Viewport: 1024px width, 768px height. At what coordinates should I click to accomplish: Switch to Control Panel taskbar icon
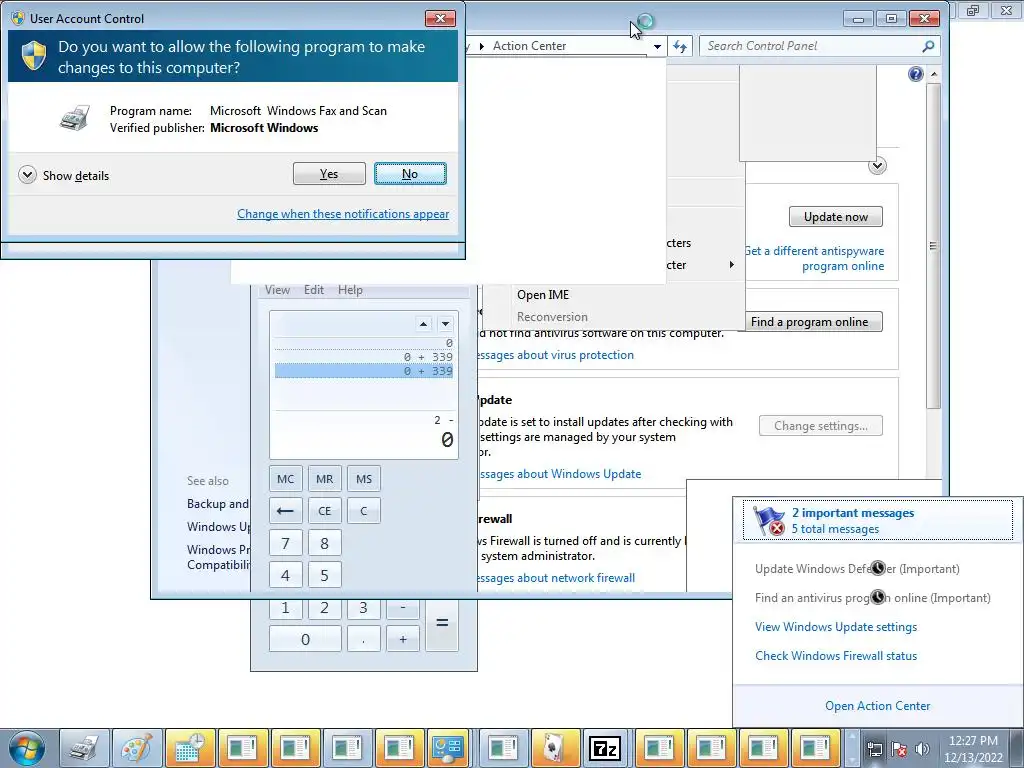(x=447, y=748)
